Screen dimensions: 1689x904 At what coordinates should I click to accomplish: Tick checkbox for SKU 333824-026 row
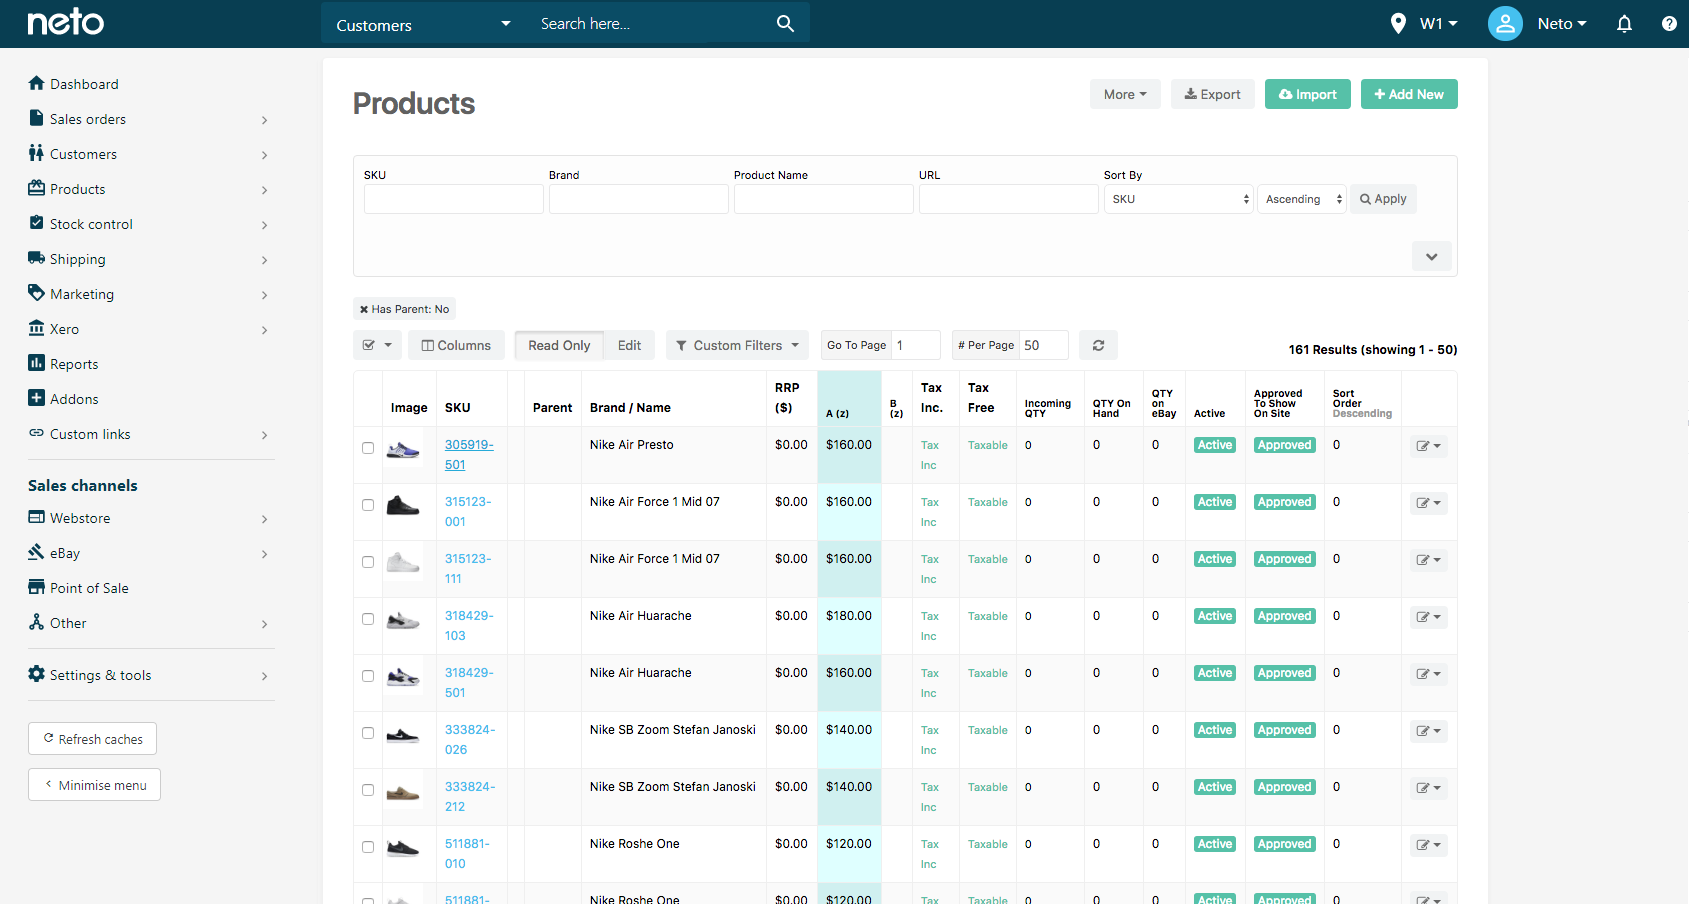click(x=368, y=733)
